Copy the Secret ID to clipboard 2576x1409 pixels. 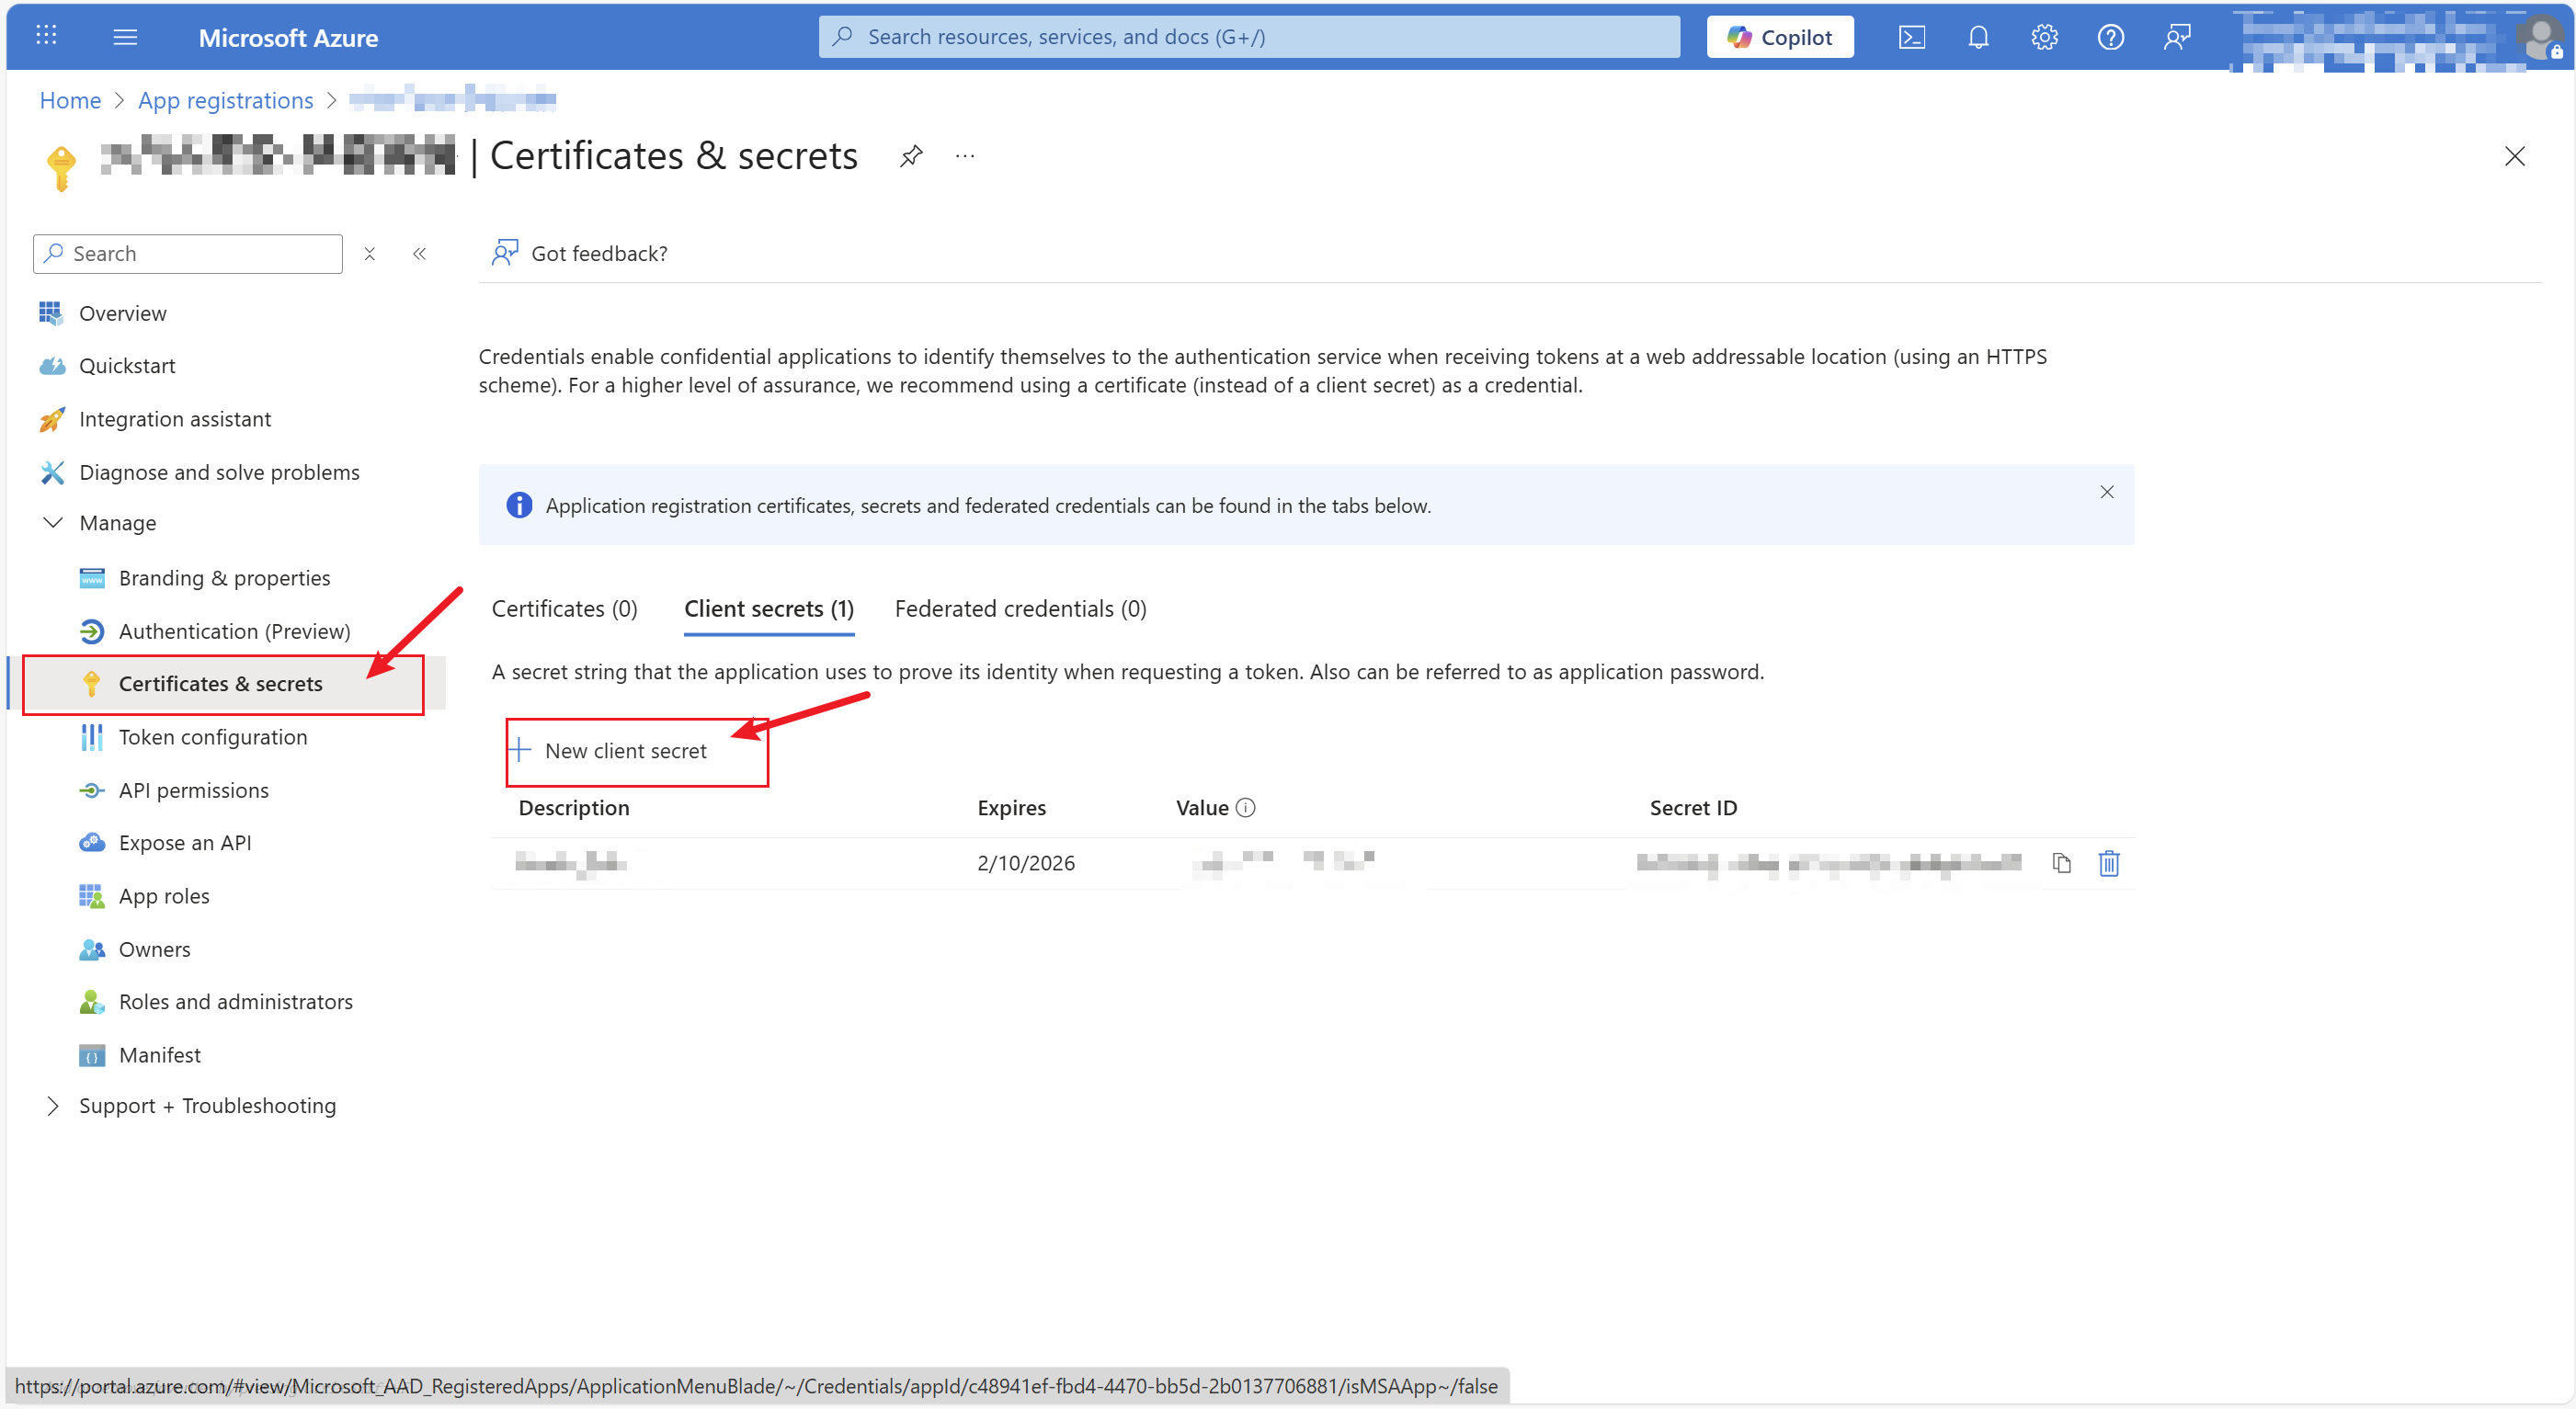pos(2061,863)
